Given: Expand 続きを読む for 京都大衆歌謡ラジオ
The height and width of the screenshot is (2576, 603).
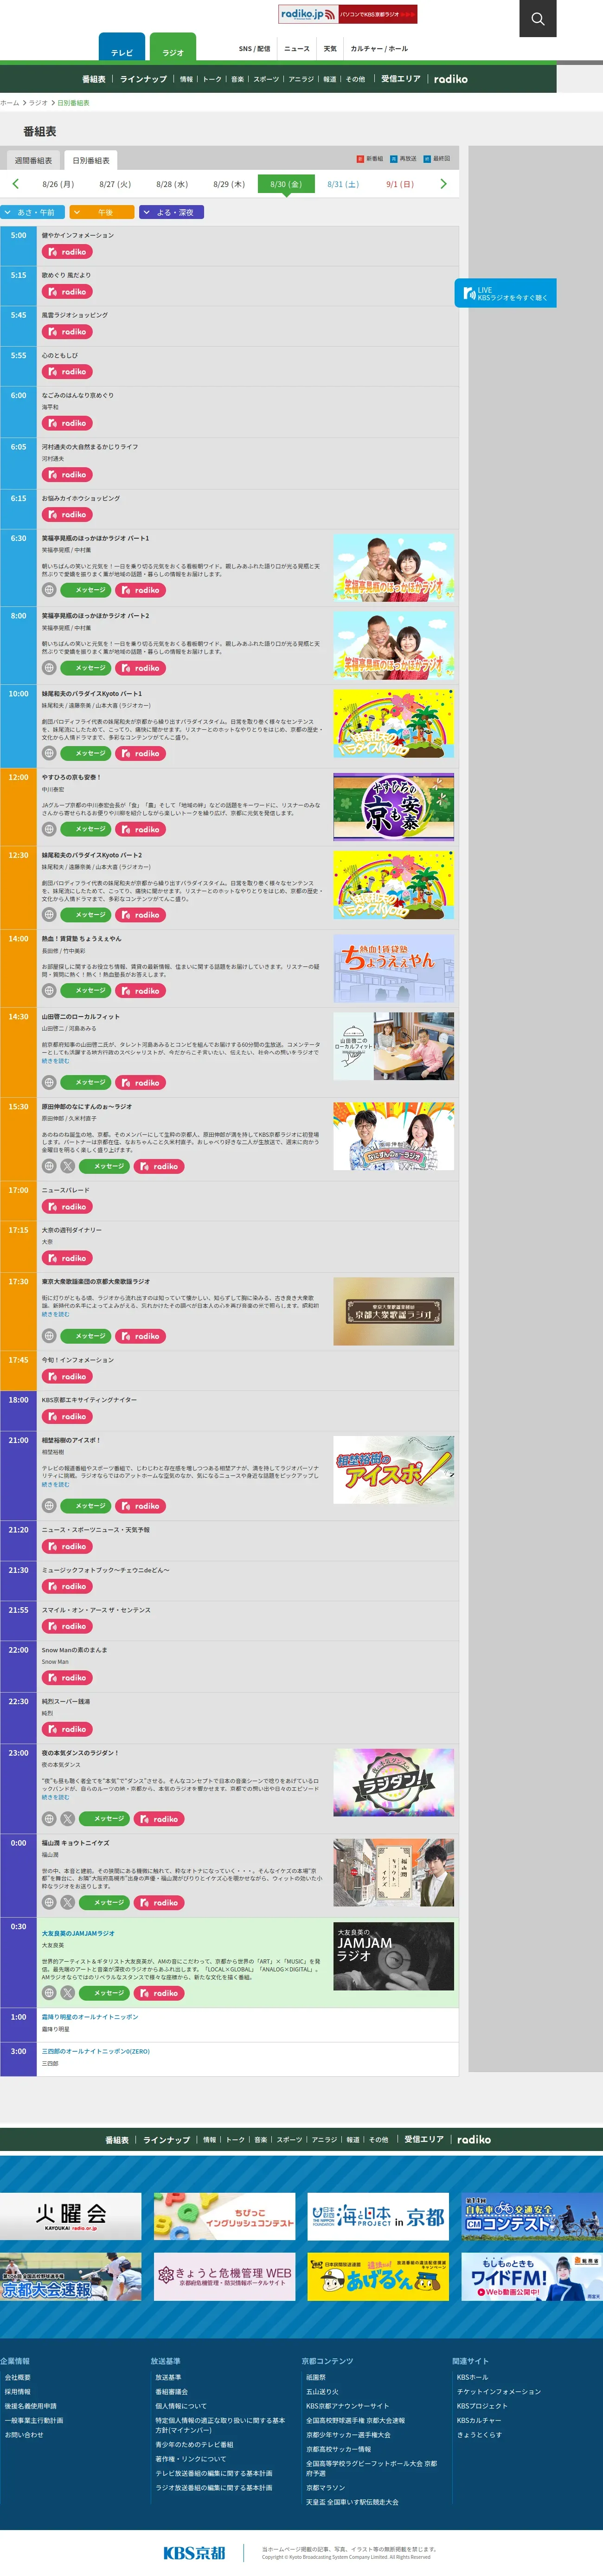Looking at the screenshot, I should [55, 1314].
